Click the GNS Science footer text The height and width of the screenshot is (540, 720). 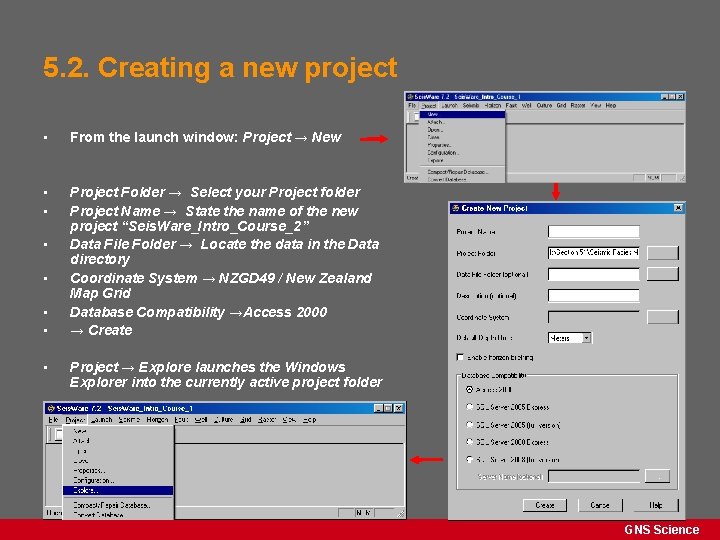click(662, 529)
